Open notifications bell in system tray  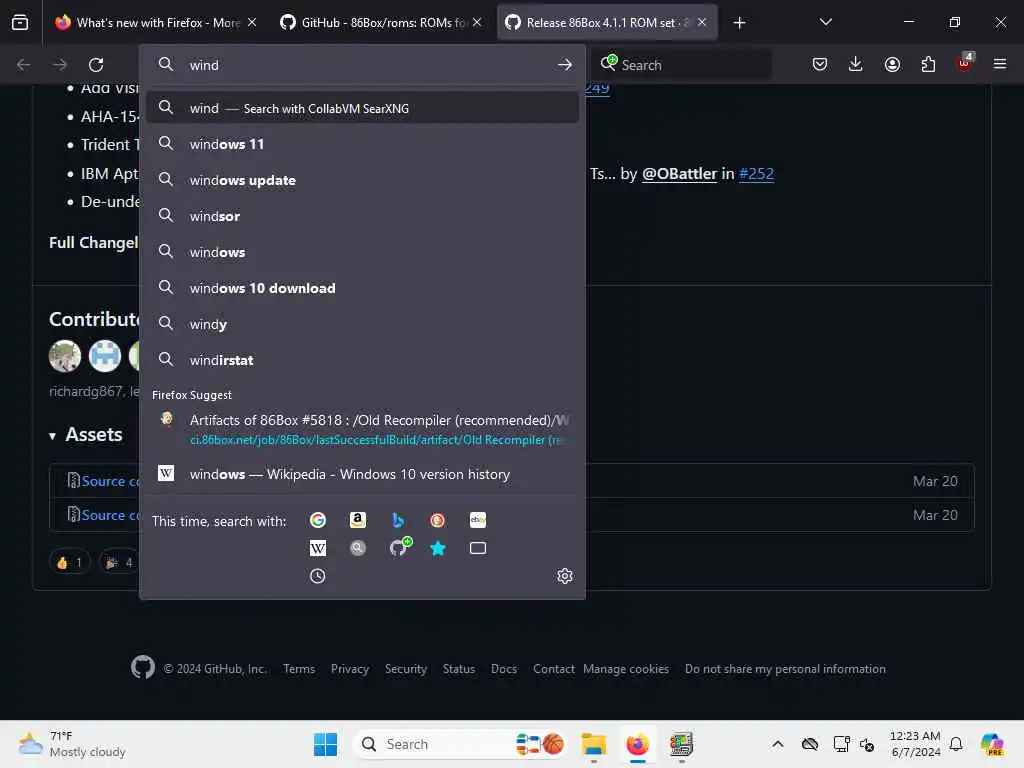point(956,744)
